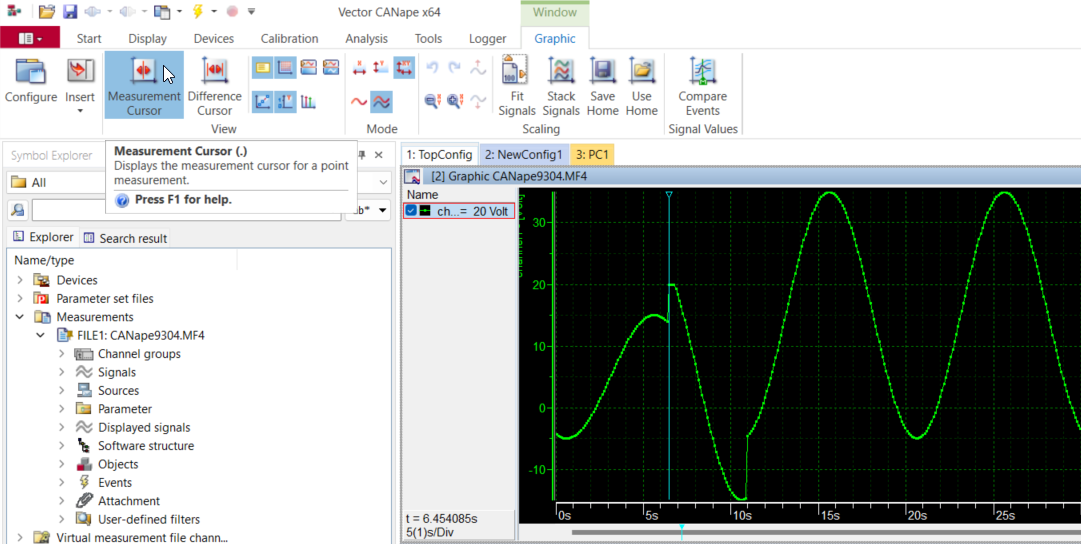Screen dimensions: 1081x544
Task: Toggle the Y-axis zoom mode icon
Action: pos(381,68)
